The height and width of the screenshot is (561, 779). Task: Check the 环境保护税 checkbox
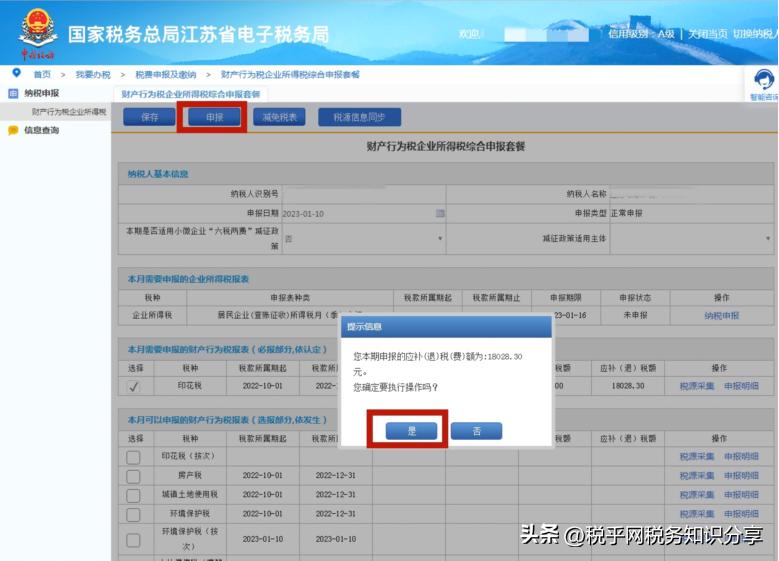133,514
